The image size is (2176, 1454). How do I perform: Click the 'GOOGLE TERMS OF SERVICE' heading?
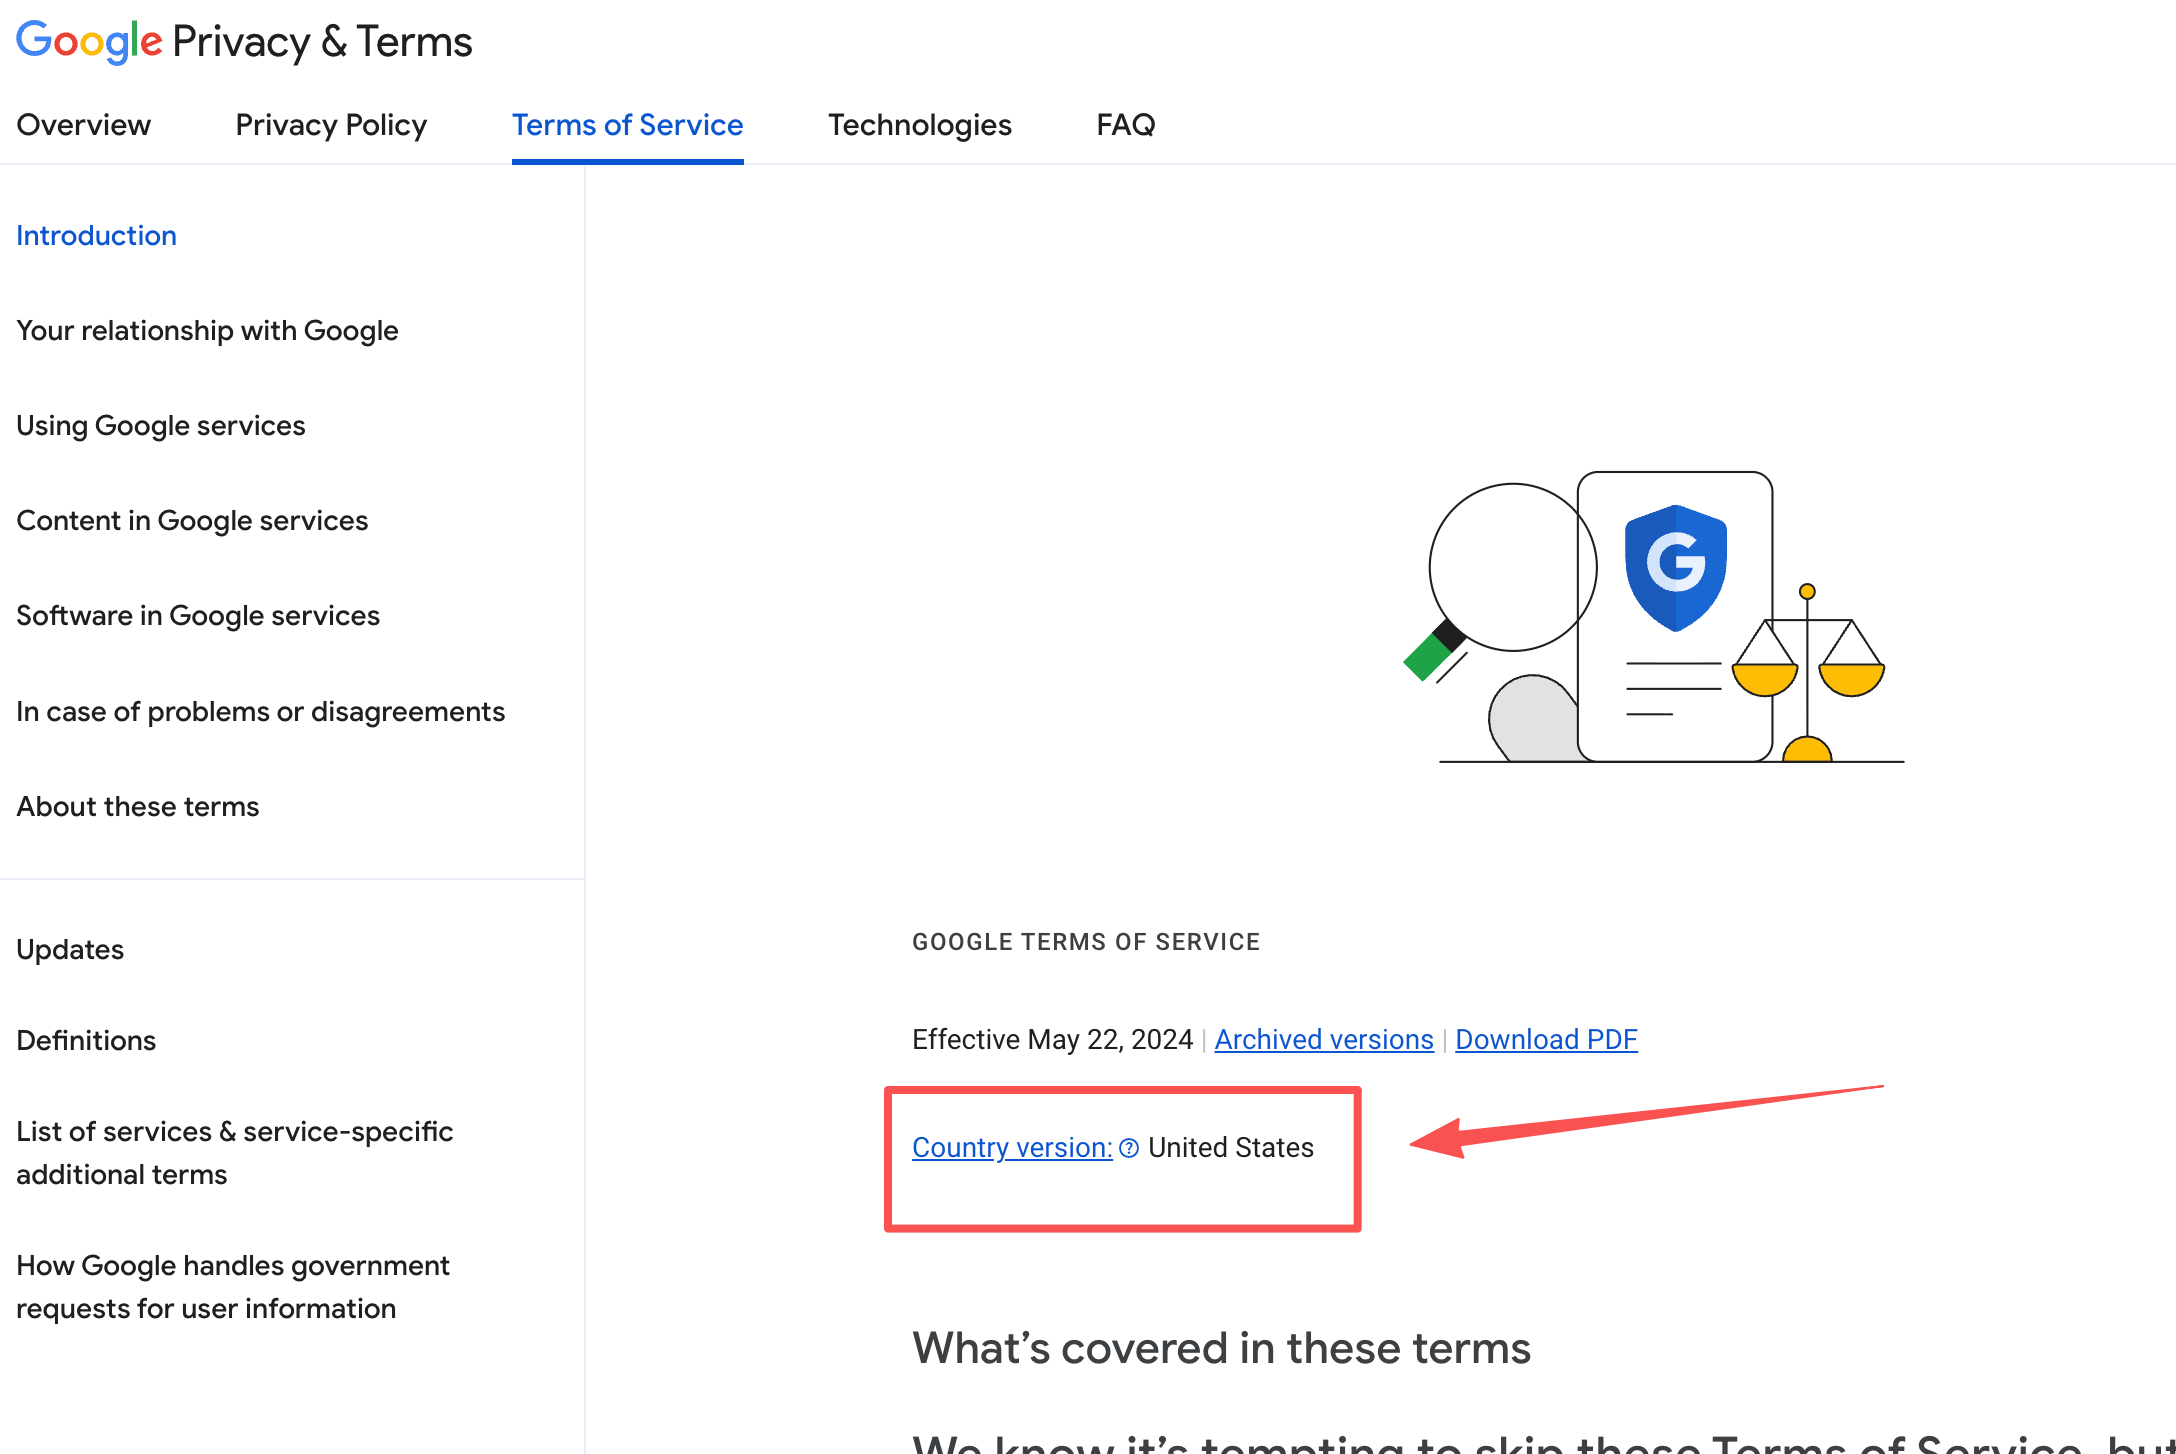(1086, 942)
